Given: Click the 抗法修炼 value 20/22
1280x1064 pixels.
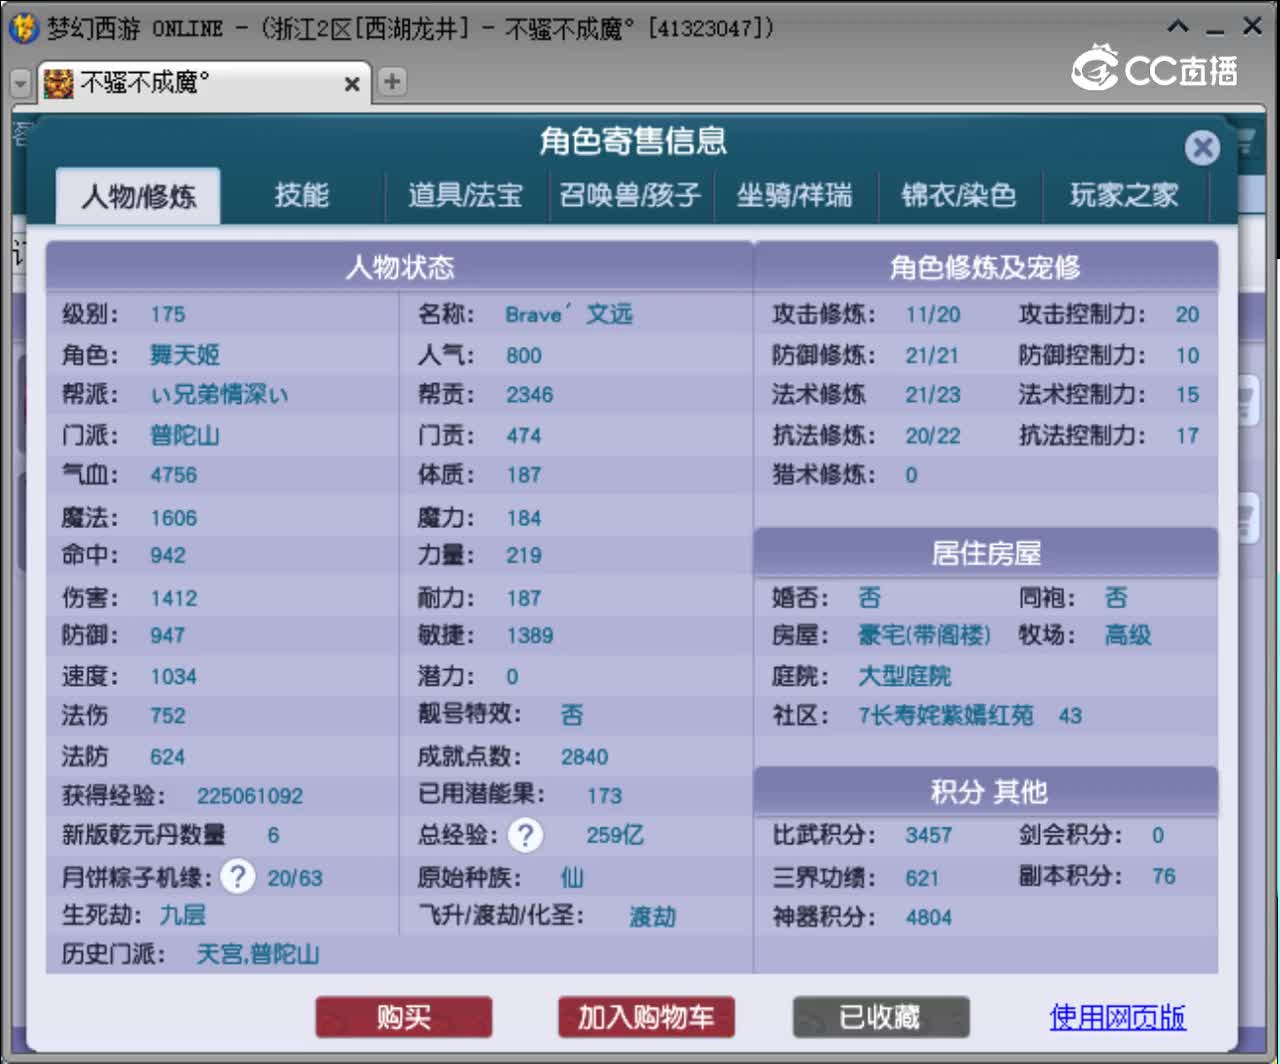Looking at the screenshot, I should click(933, 435).
